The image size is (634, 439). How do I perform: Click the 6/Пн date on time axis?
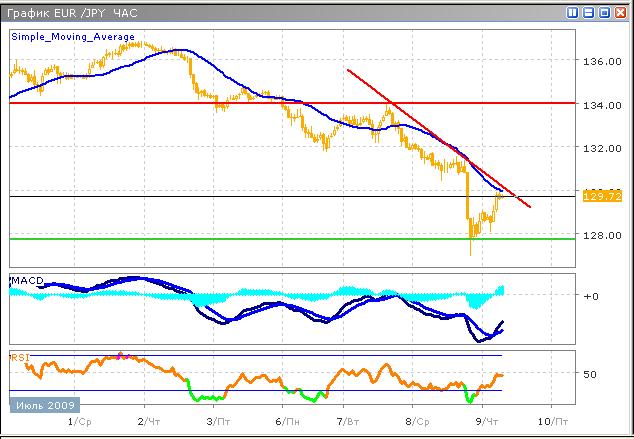pyautogui.click(x=285, y=423)
